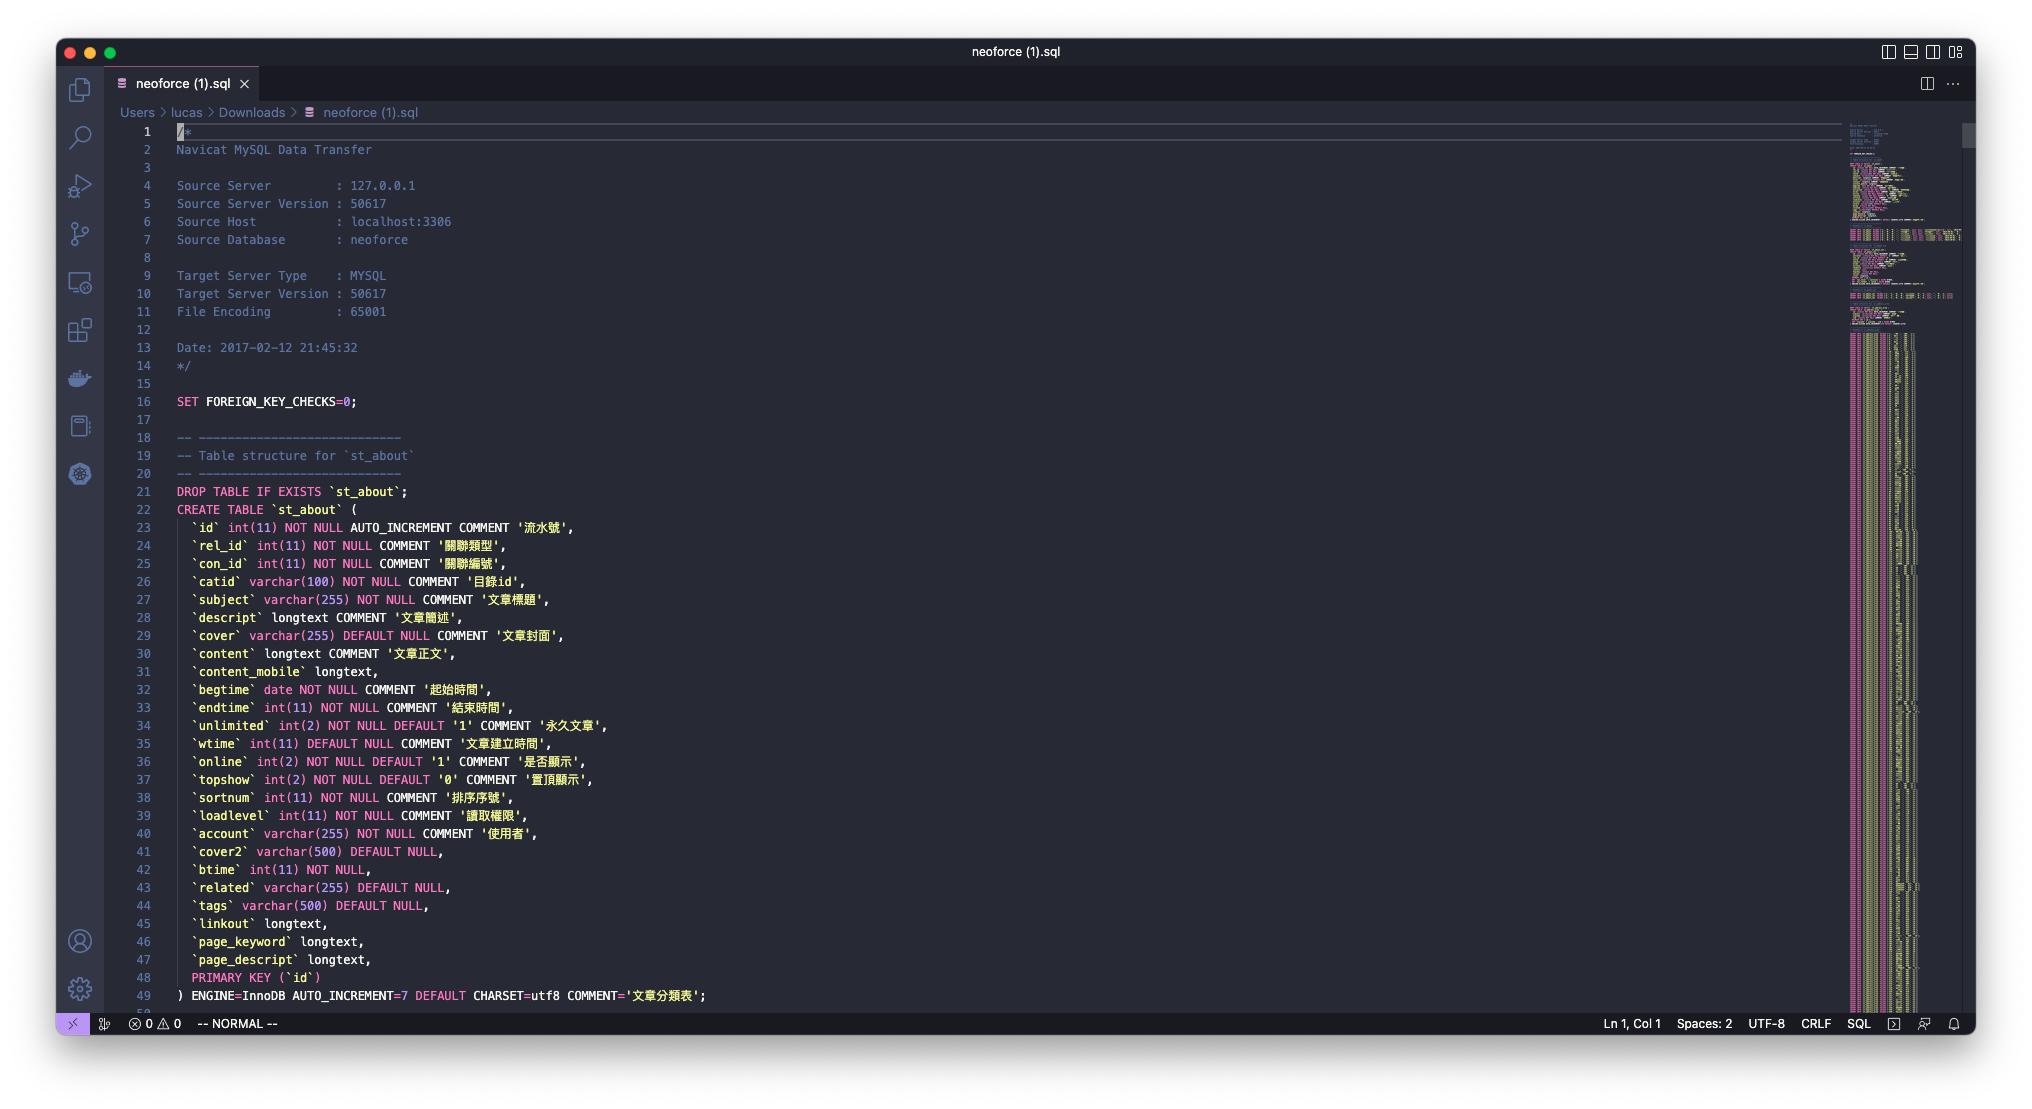Click line number 49 in the gutter
2032x1109 pixels.
click(x=143, y=996)
